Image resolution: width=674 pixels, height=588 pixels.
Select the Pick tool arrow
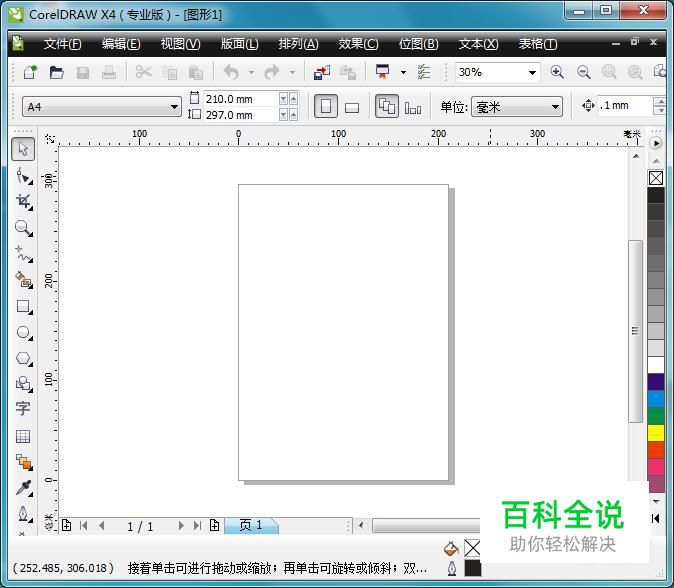pos(23,149)
